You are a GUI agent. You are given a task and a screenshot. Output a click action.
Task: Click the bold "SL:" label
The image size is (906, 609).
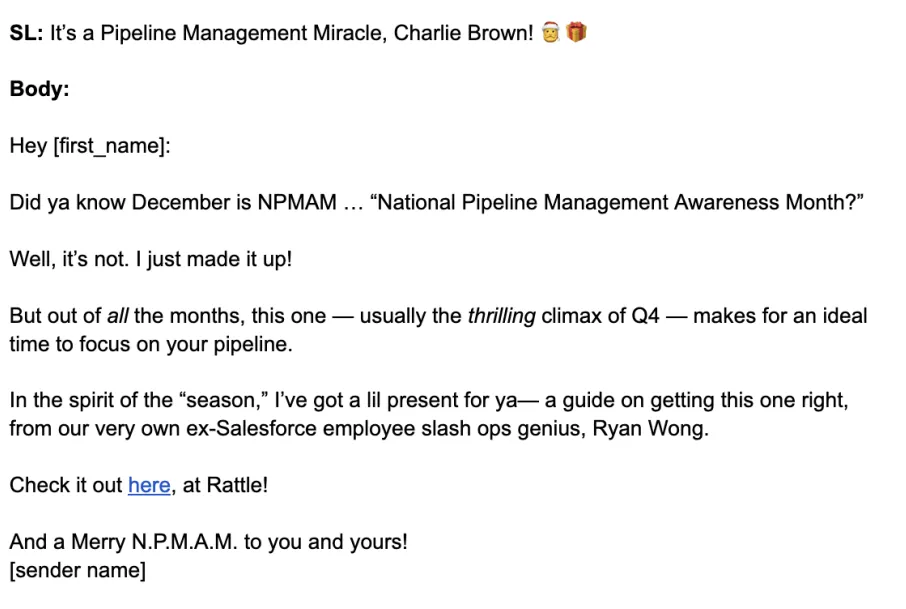[x=26, y=33]
